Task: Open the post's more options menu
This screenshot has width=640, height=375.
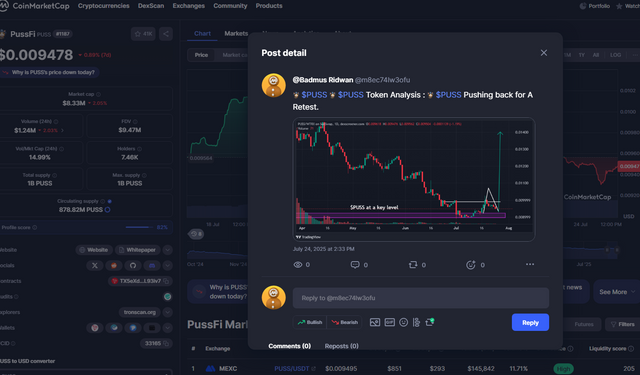Action: point(530,264)
